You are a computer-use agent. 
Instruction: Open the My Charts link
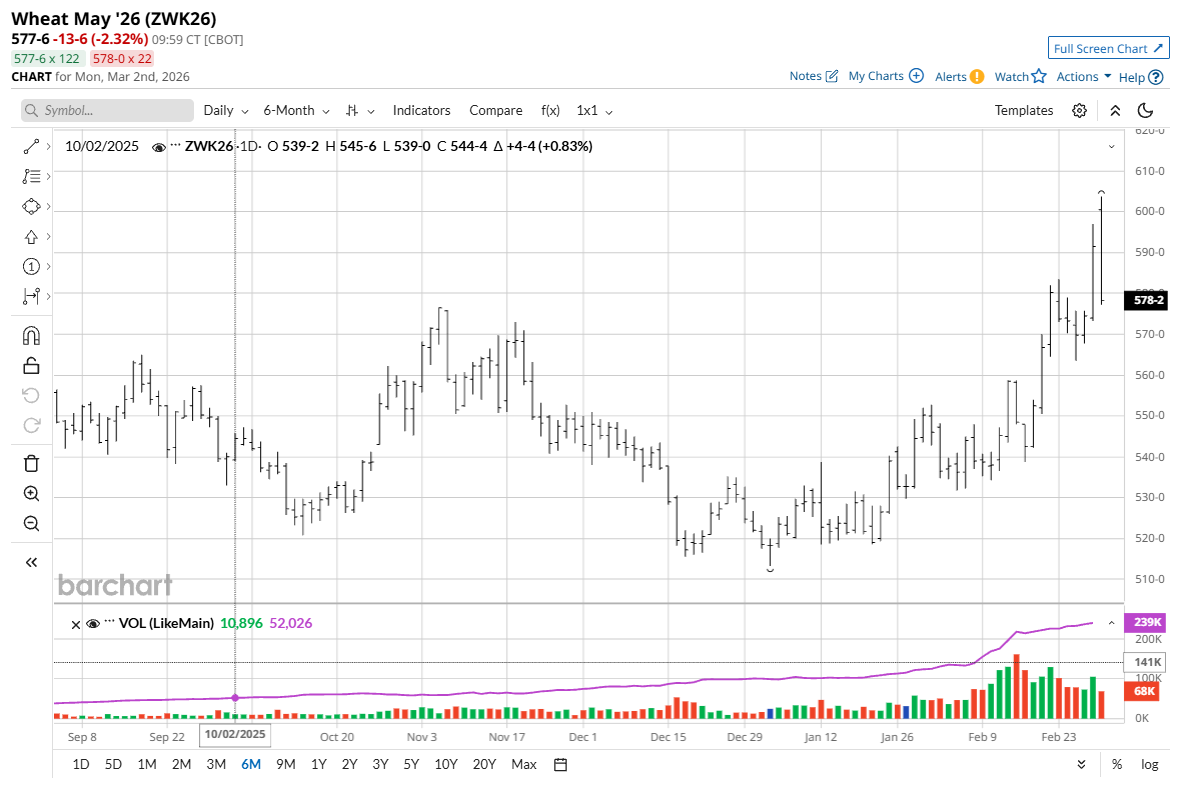point(875,76)
